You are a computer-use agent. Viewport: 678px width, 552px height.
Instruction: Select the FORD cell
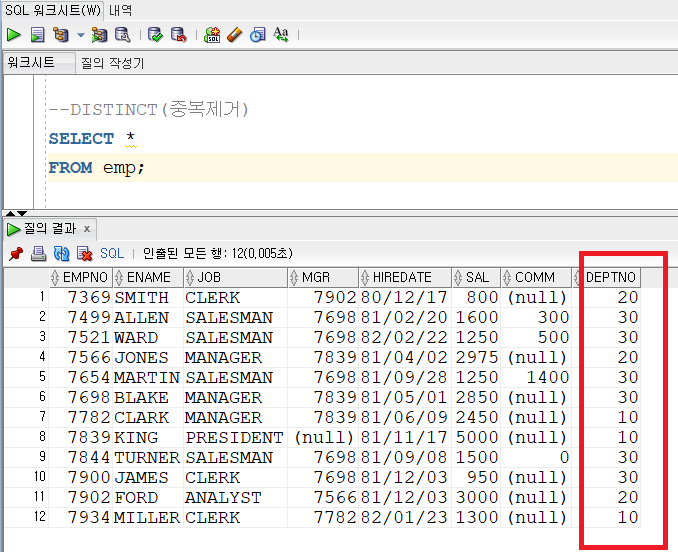148,498
